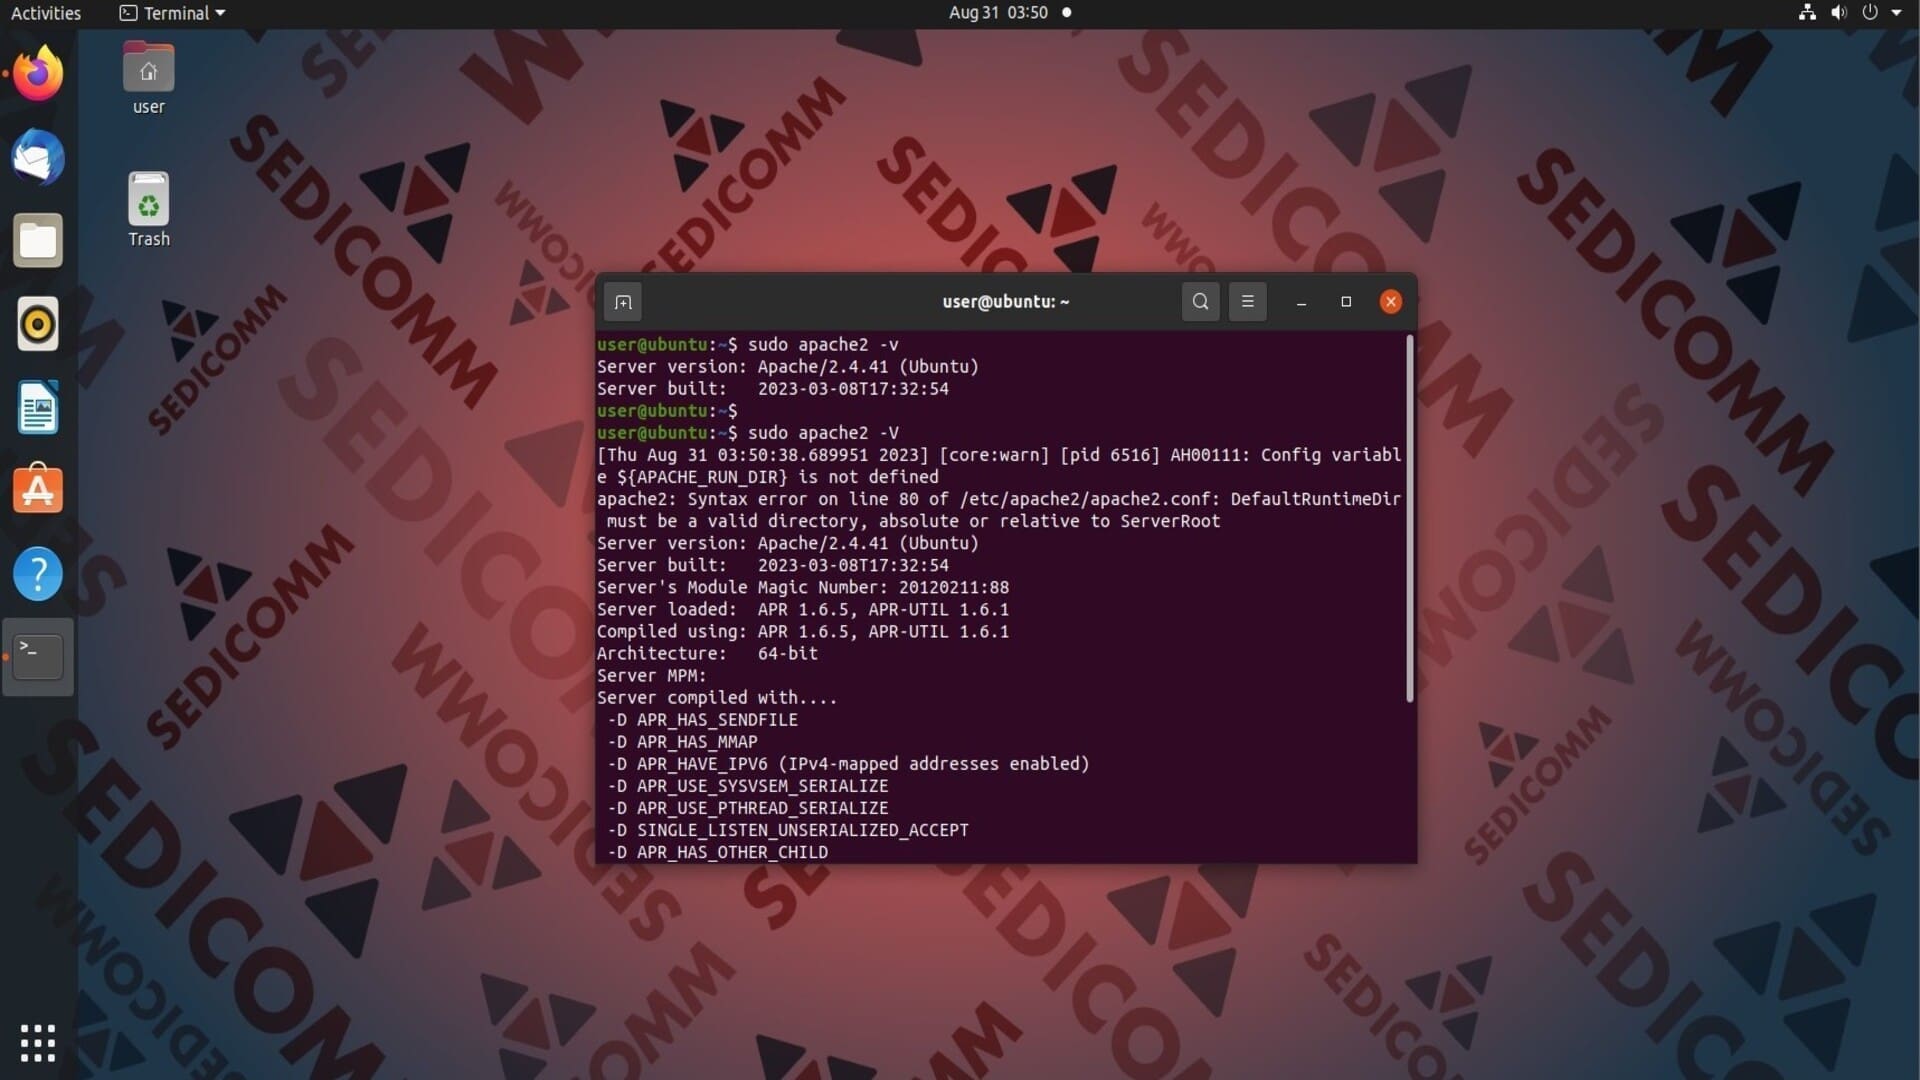1920x1080 pixels.
Task: Open the user home folder desktop icon
Action: tap(148, 79)
